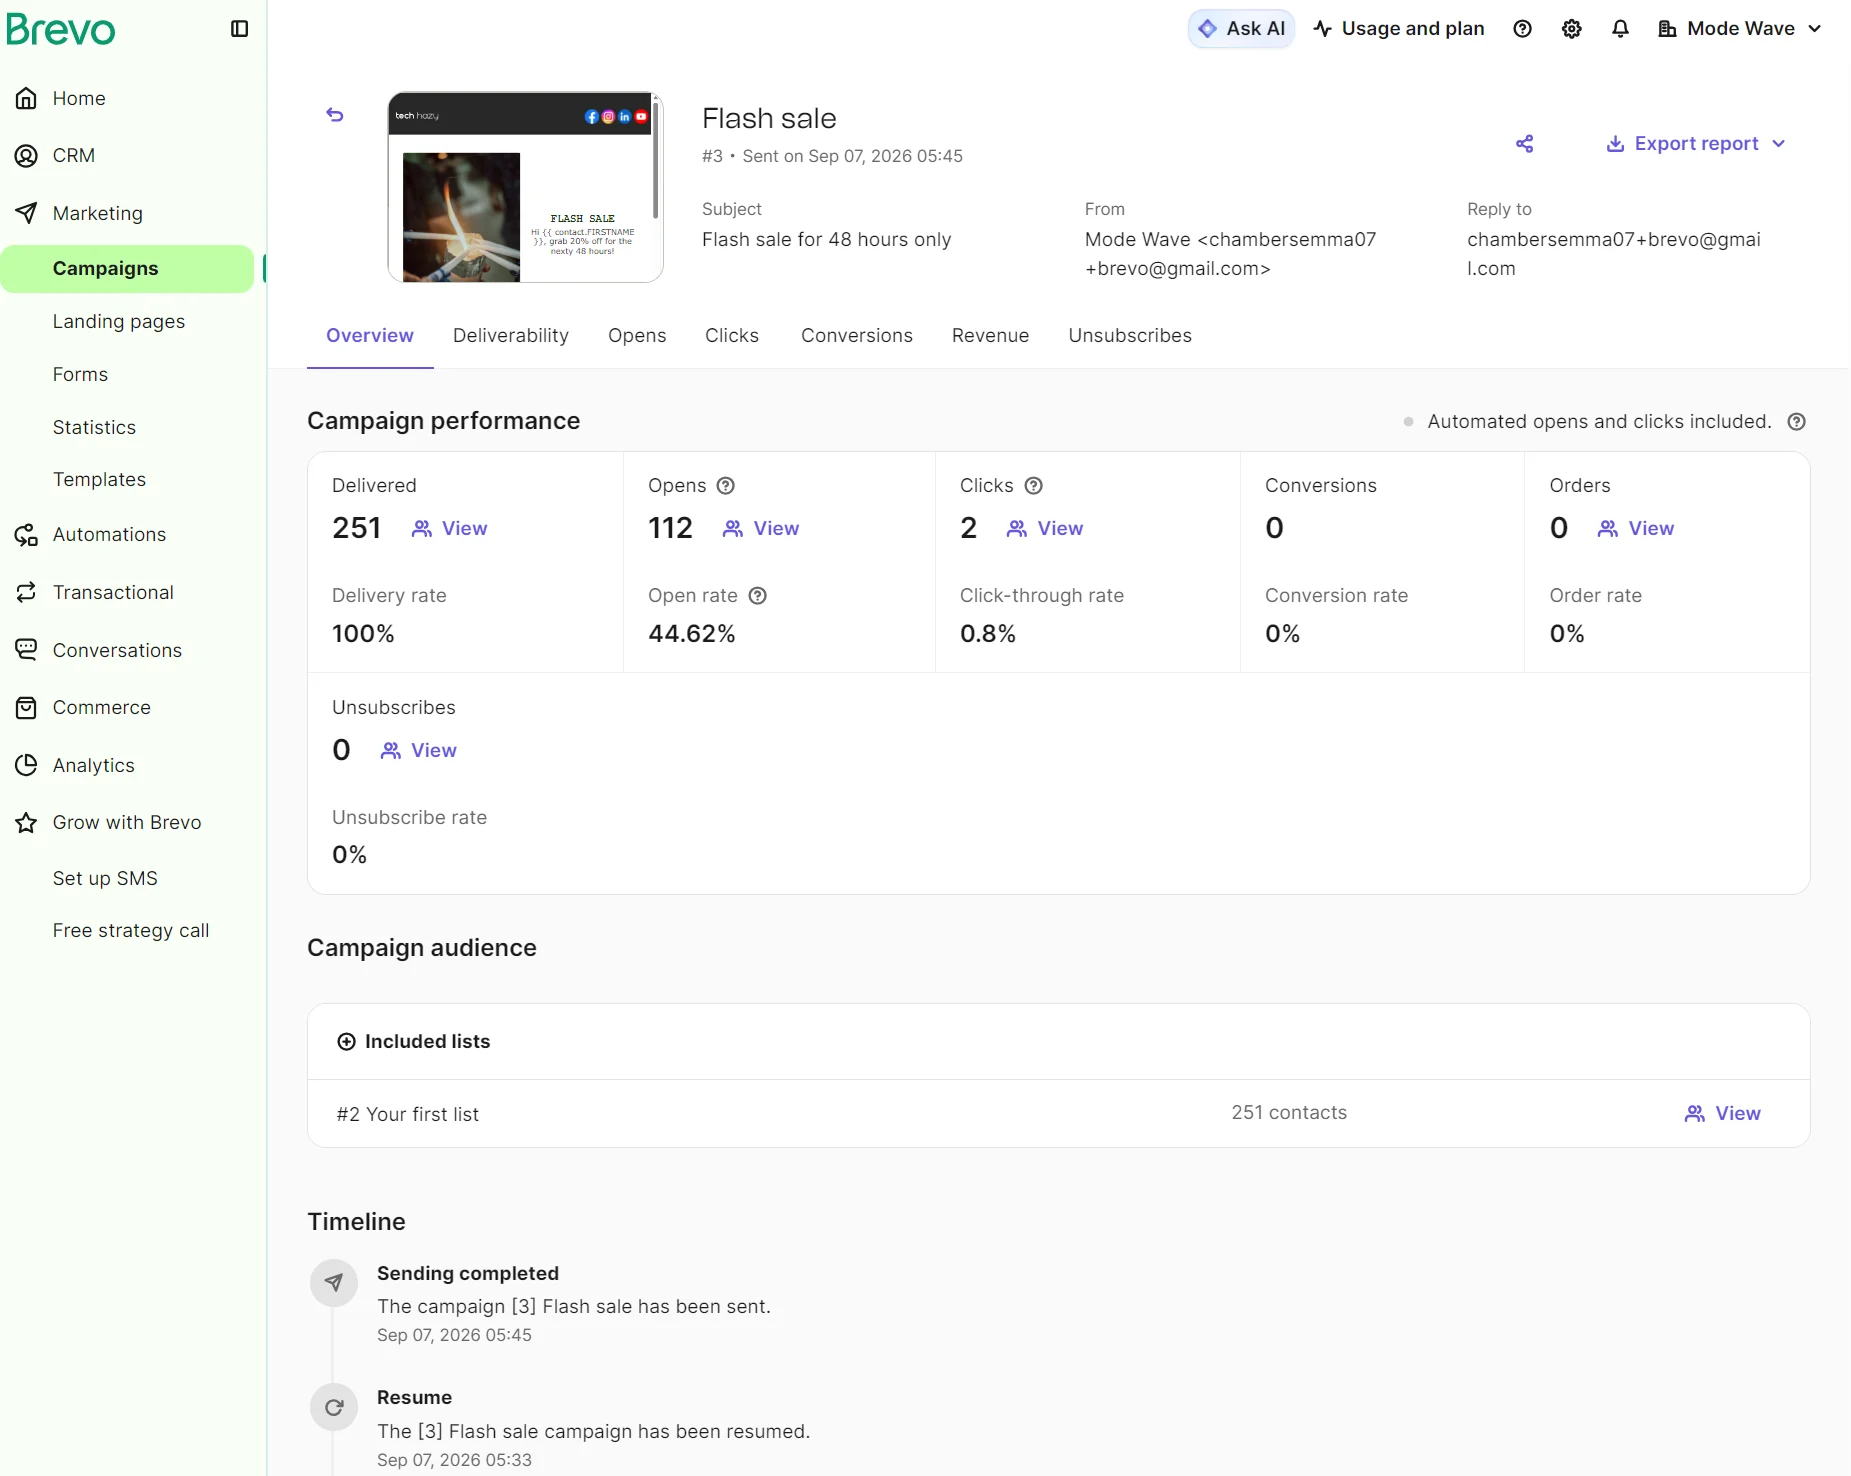1851x1476 pixels.
Task: Open the help question mark in top bar
Action: click(x=1522, y=29)
